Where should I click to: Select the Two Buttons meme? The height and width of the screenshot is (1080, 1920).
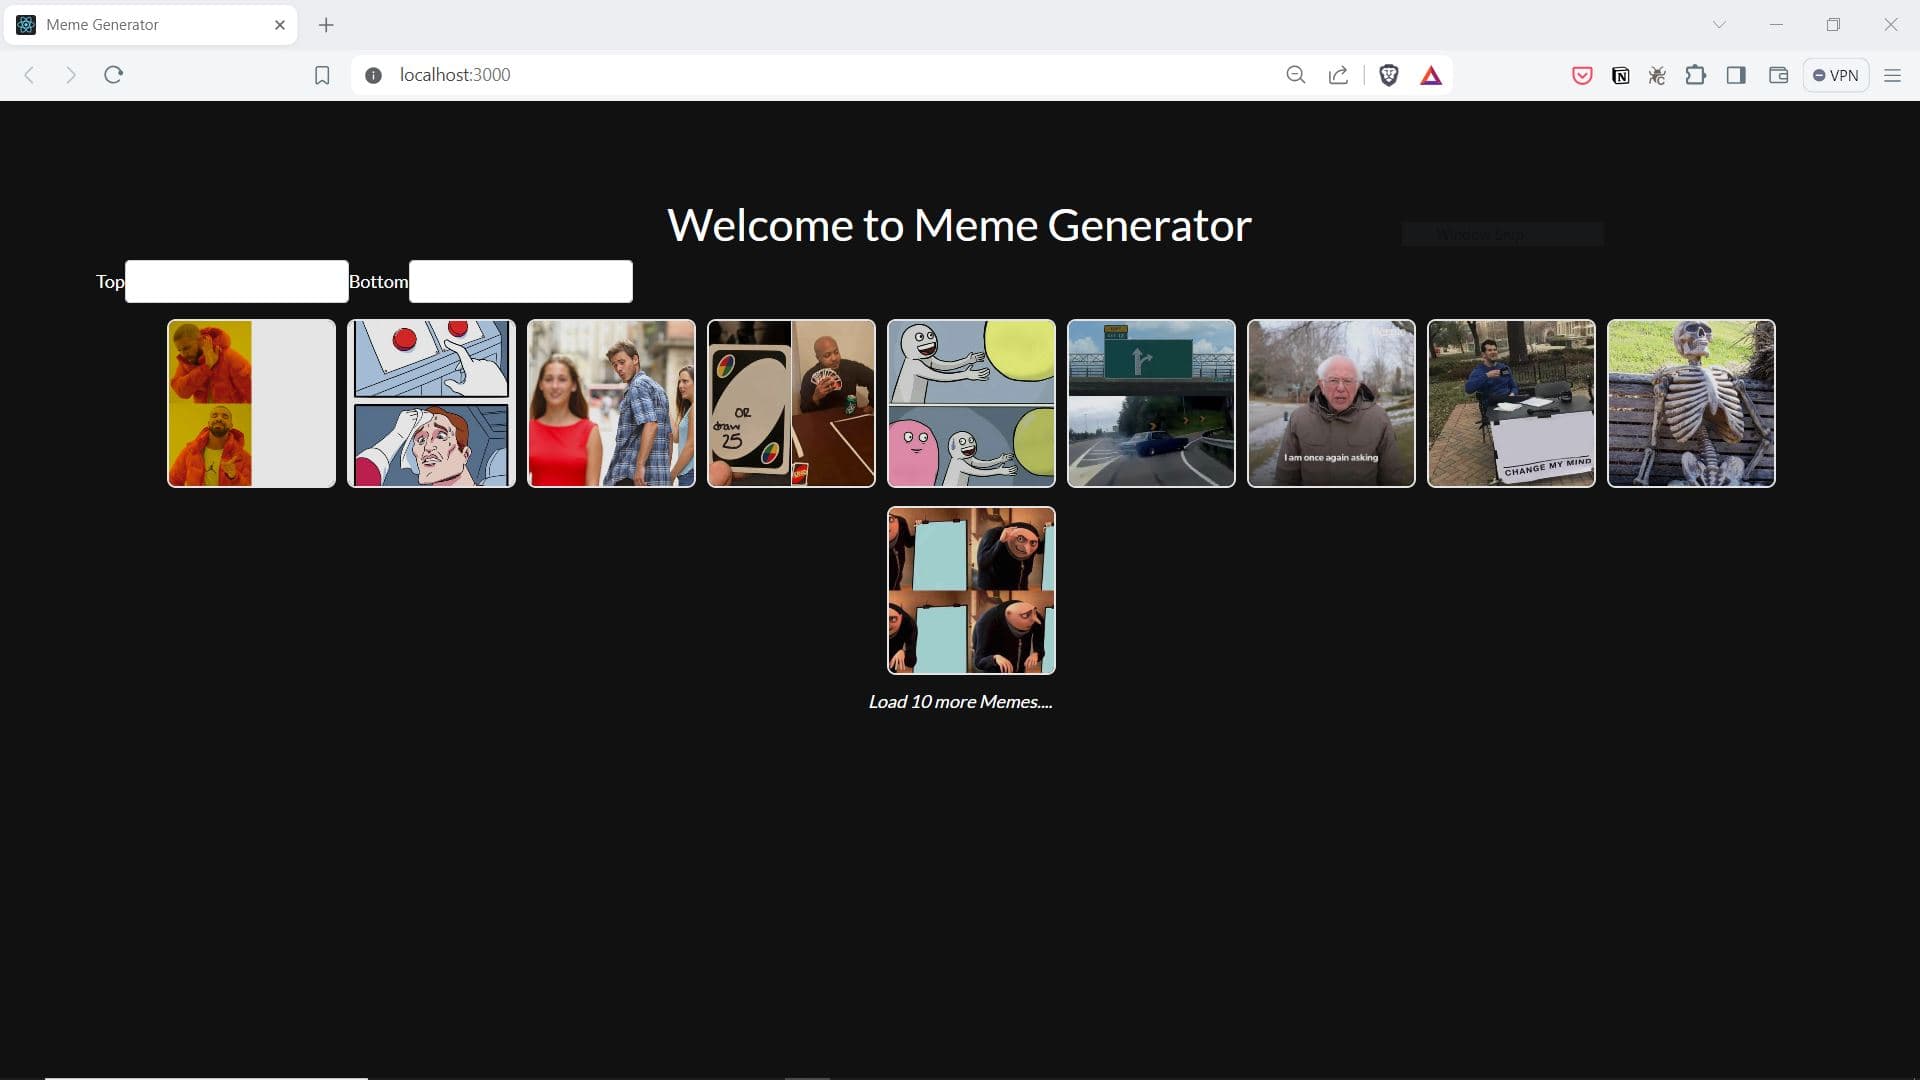click(x=431, y=403)
